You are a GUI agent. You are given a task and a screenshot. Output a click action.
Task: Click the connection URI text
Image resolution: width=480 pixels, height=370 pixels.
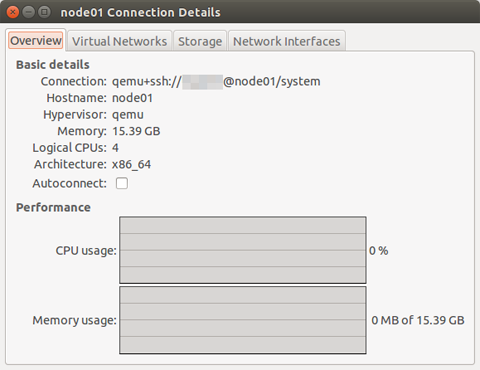(x=216, y=81)
